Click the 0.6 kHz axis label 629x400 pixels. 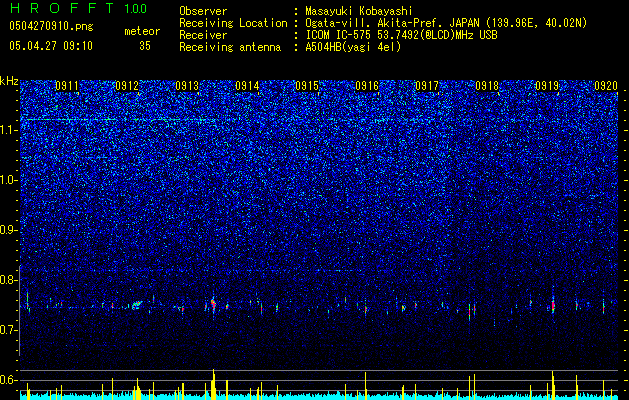coord(9,380)
